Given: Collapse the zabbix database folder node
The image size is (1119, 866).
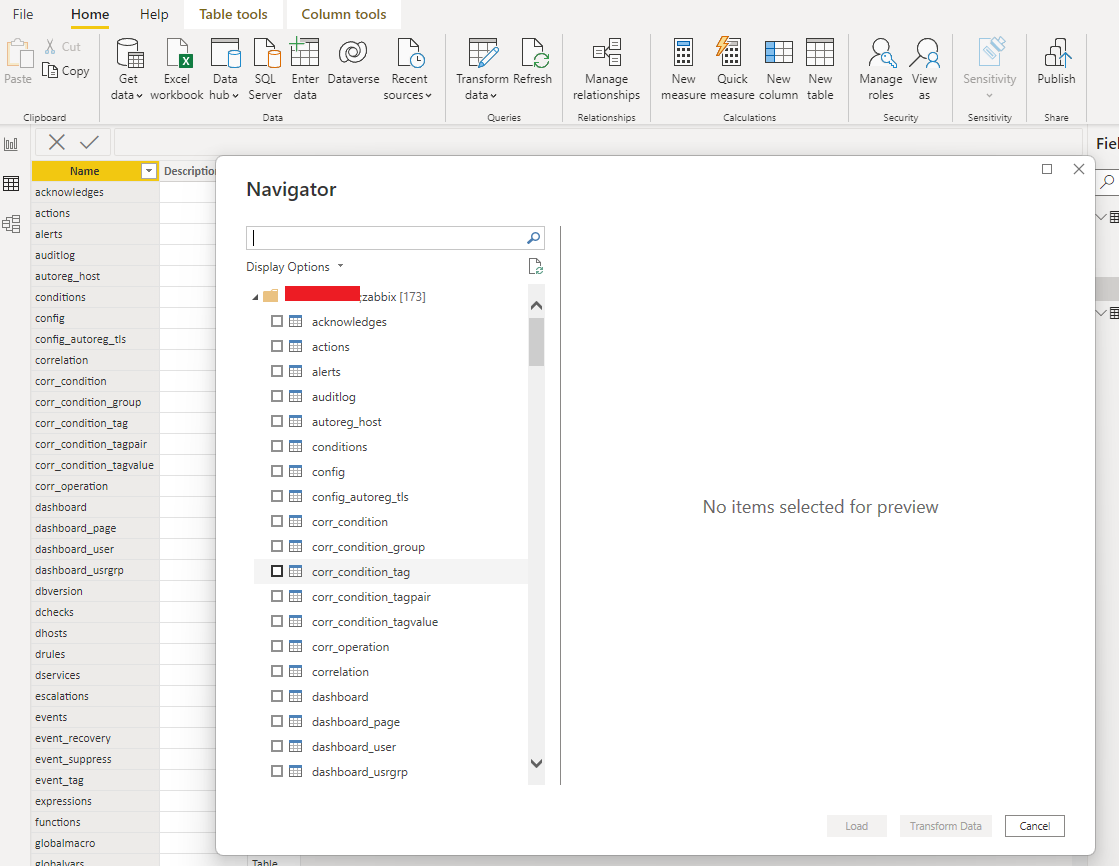Looking at the screenshot, I should (x=254, y=297).
